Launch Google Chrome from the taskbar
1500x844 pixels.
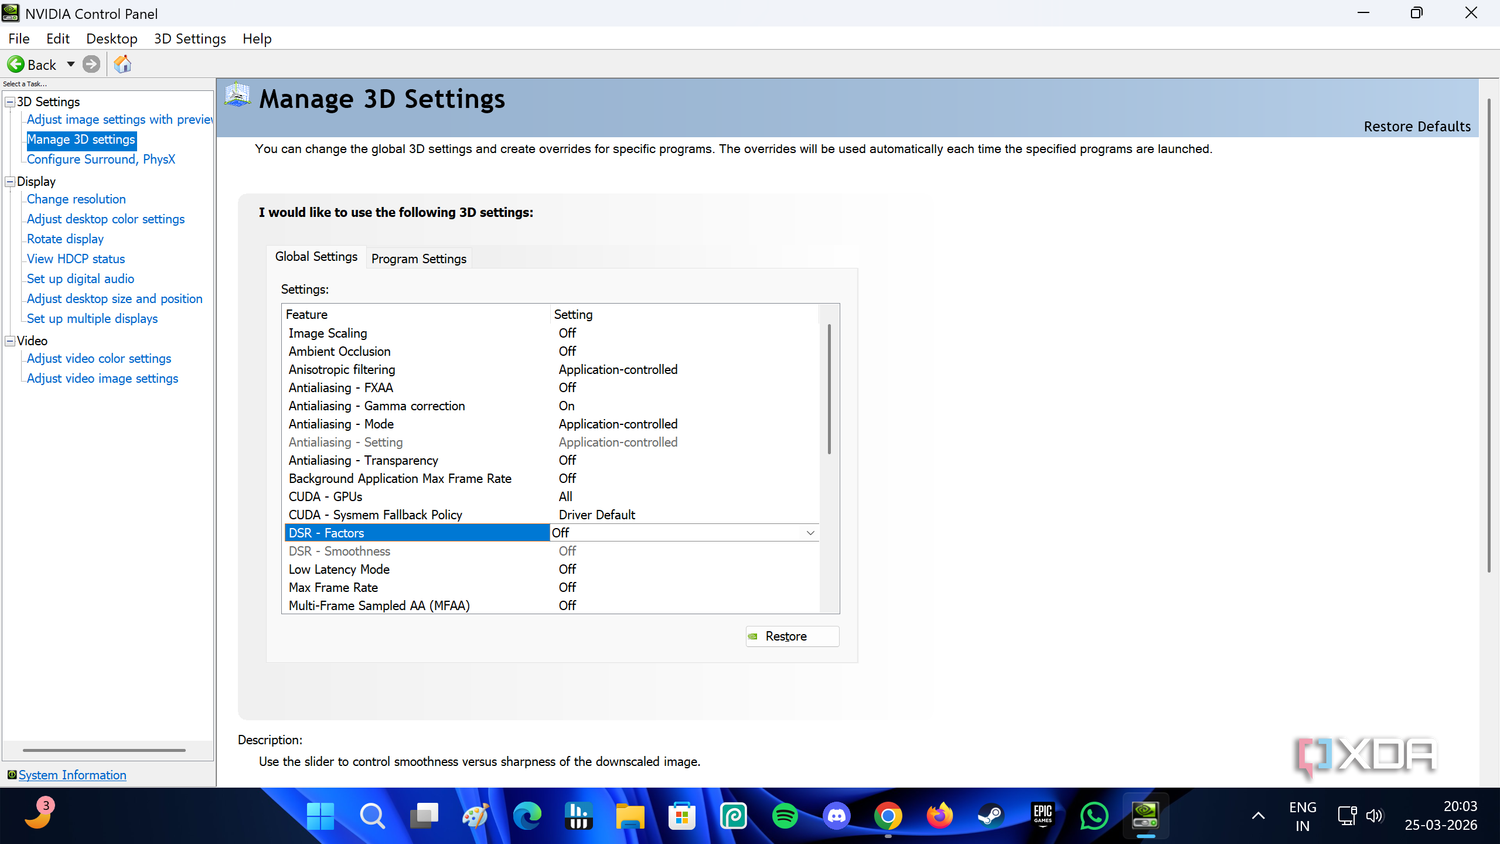coord(888,816)
